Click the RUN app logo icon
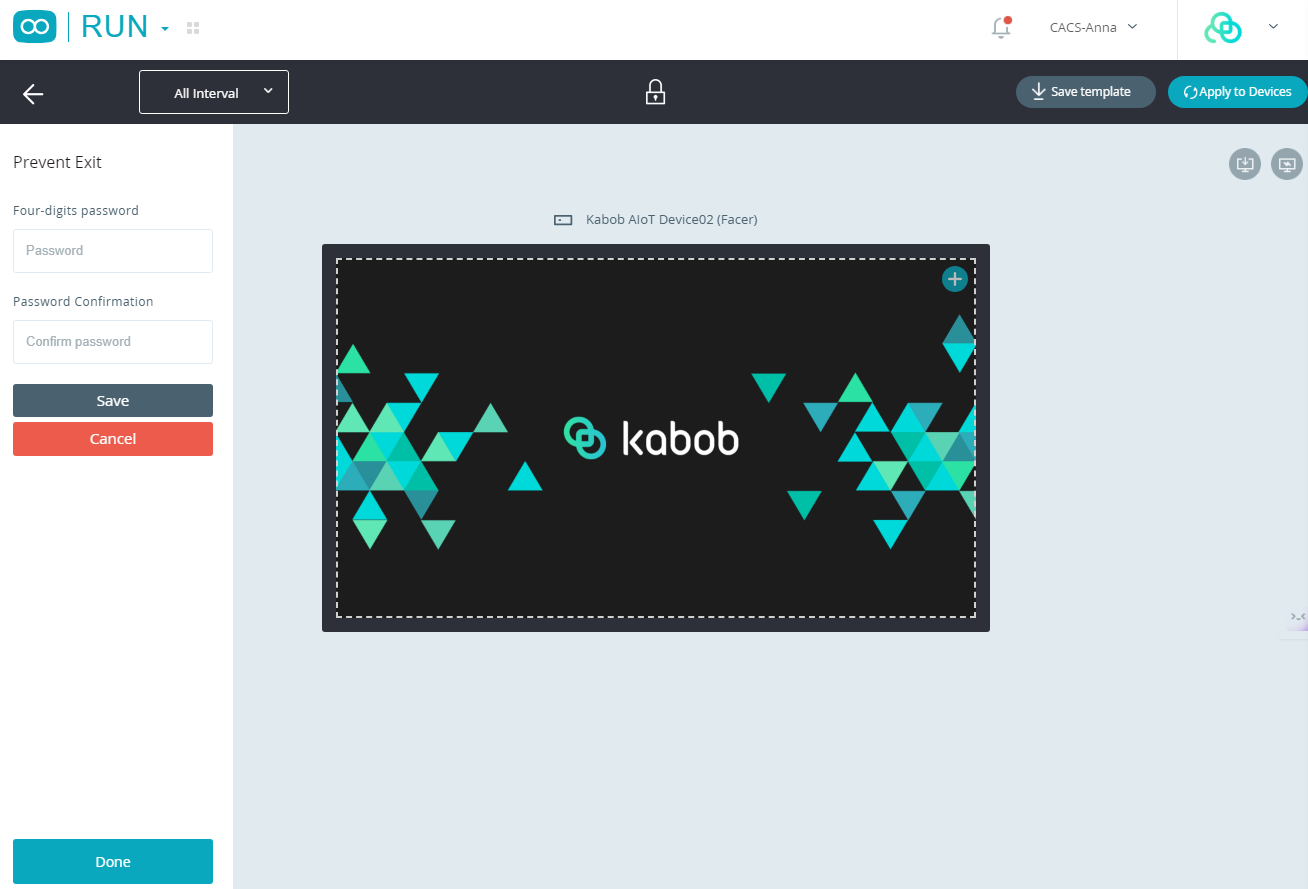 click(x=35, y=27)
